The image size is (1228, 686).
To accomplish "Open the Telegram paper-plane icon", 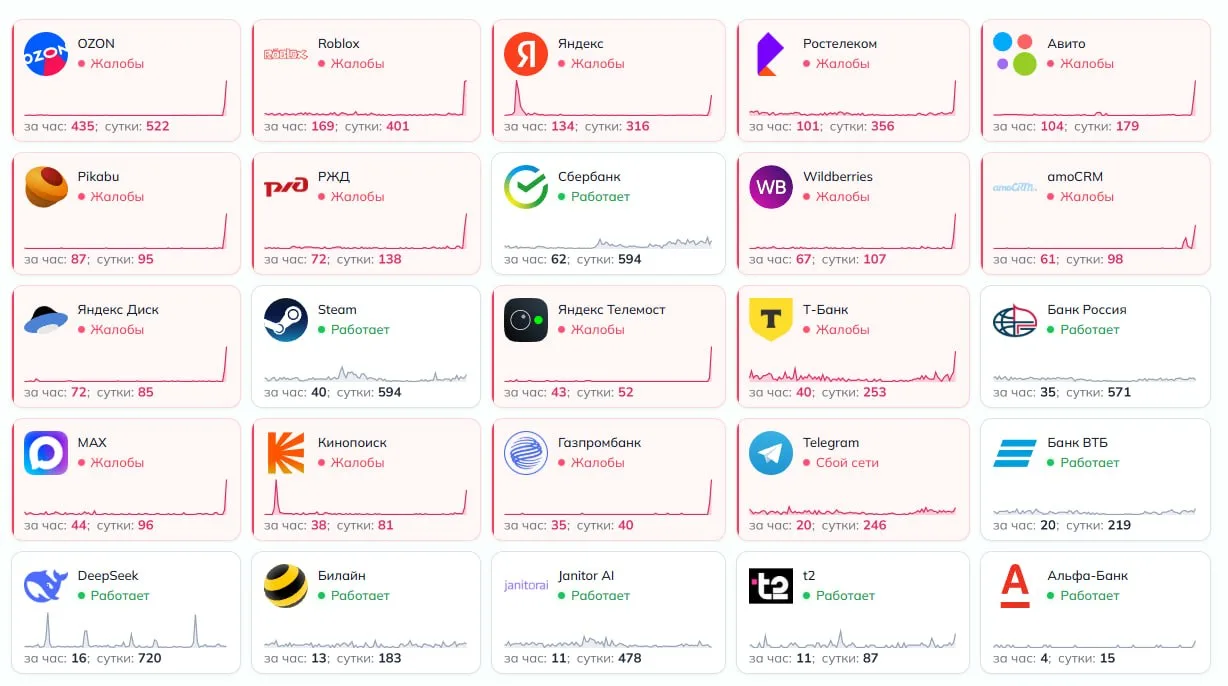I will [771, 453].
